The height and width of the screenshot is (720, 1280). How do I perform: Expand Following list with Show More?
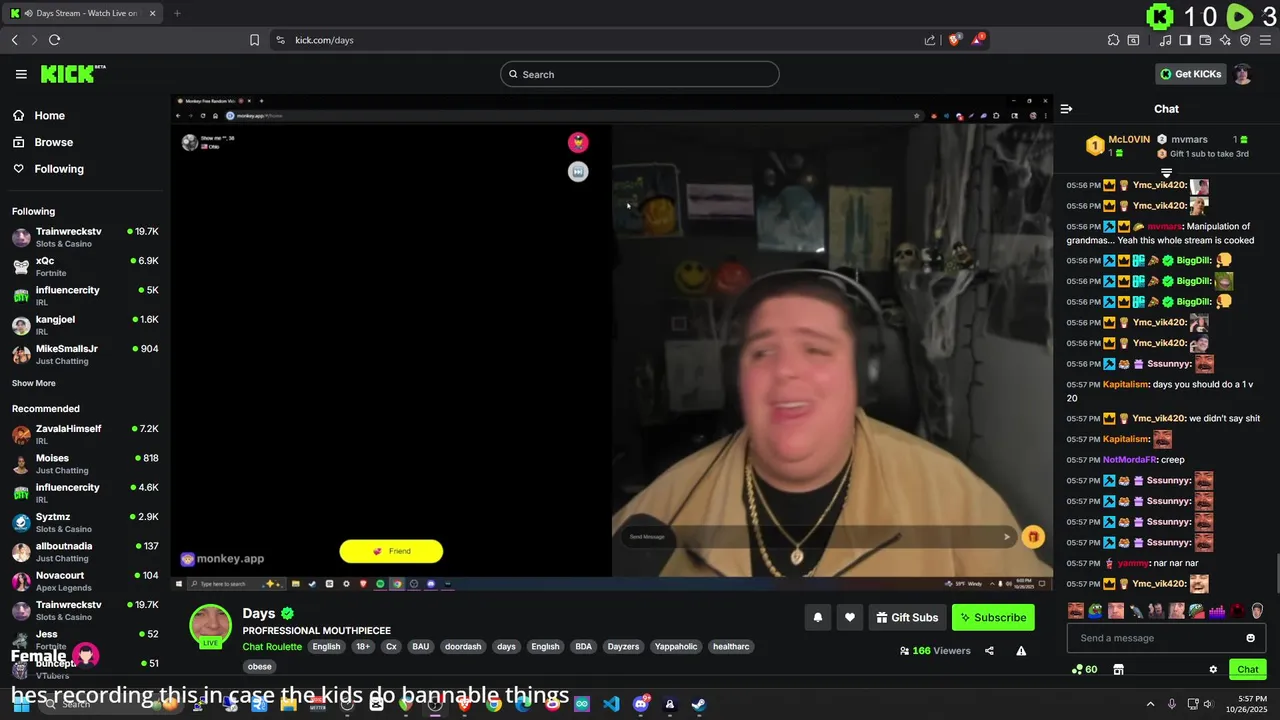[34, 383]
